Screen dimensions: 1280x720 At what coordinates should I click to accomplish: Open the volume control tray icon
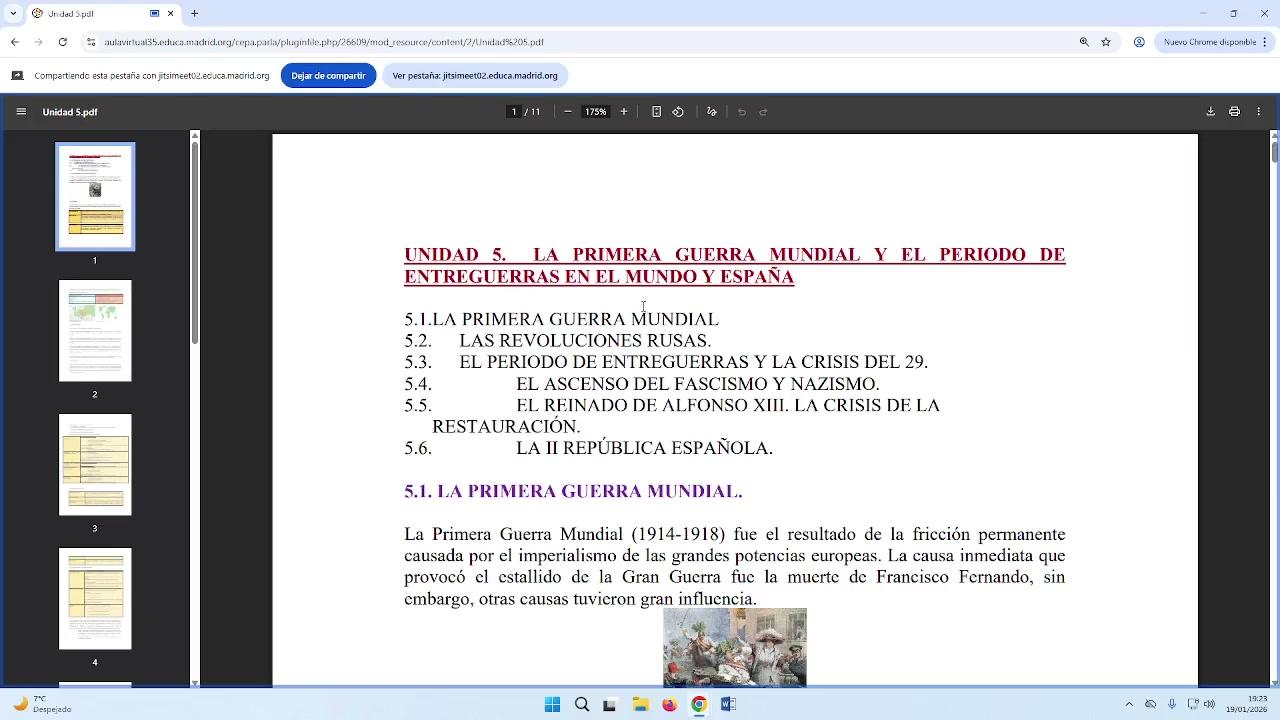pos(1209,704)
